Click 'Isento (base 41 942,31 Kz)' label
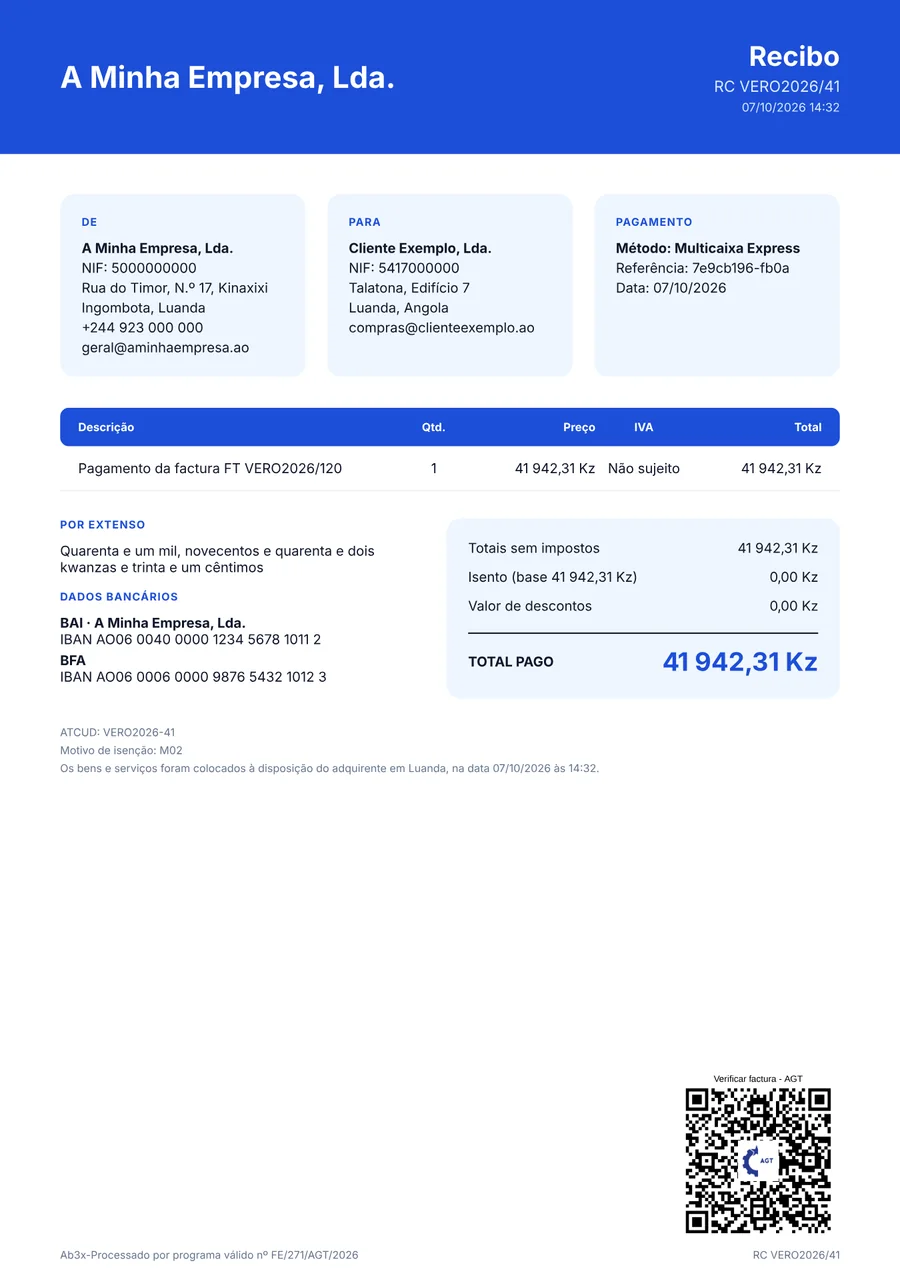 553,577
